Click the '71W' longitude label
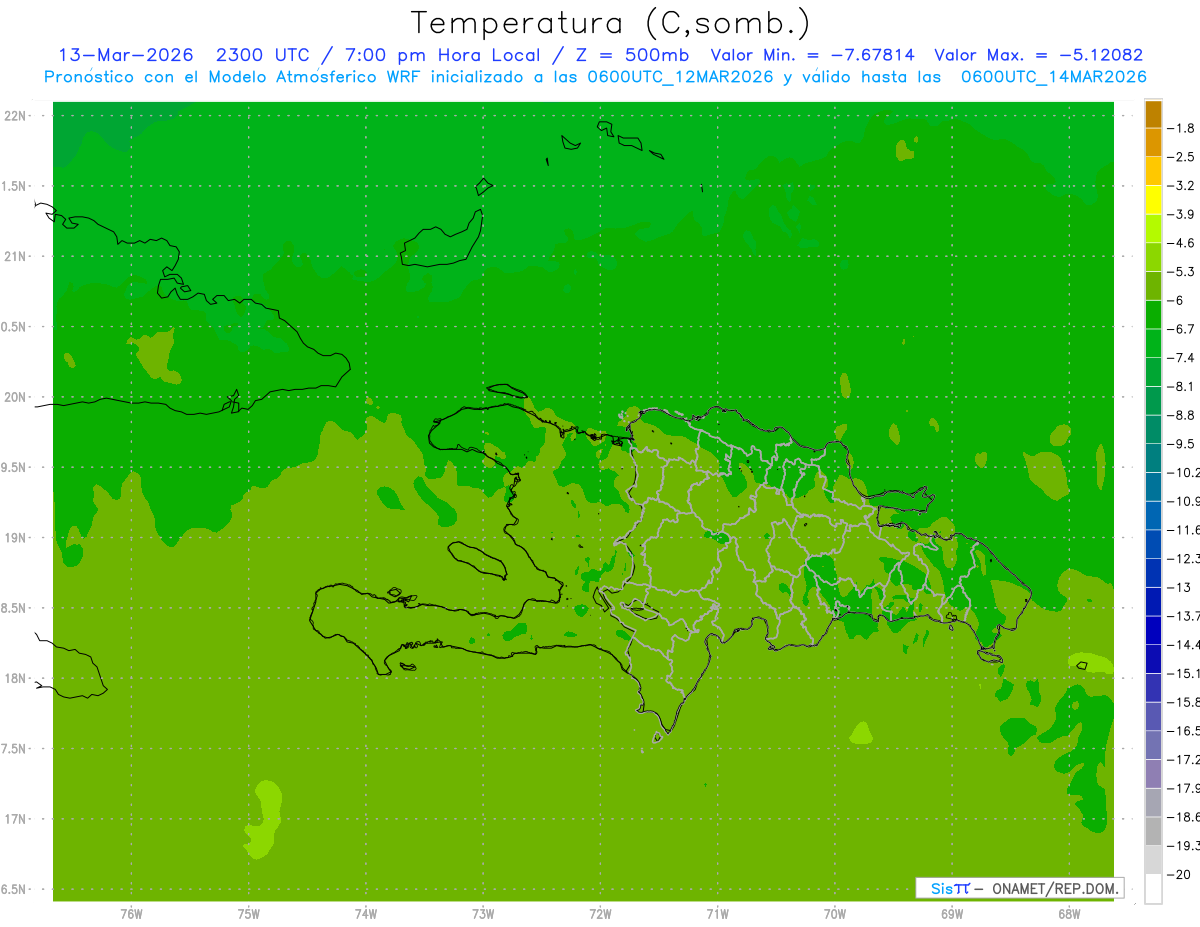1200x927 pixels. (717, 913)
